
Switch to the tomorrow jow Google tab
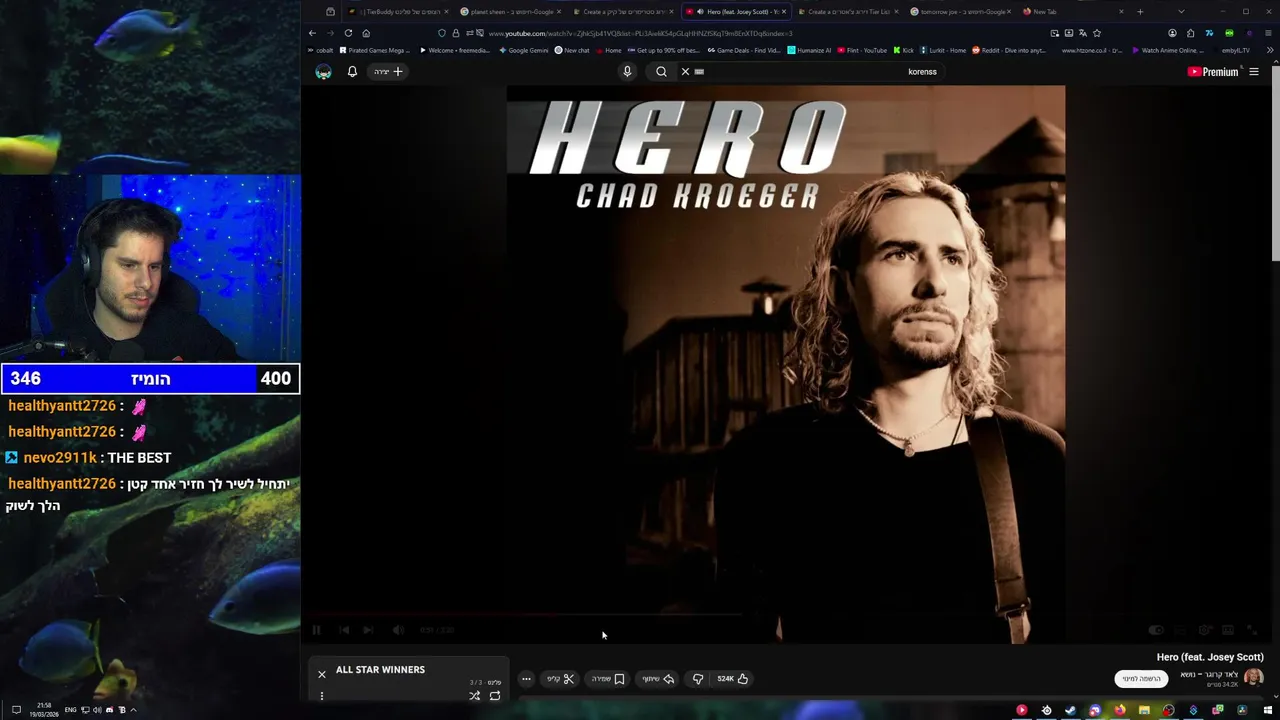click(960, 12)
